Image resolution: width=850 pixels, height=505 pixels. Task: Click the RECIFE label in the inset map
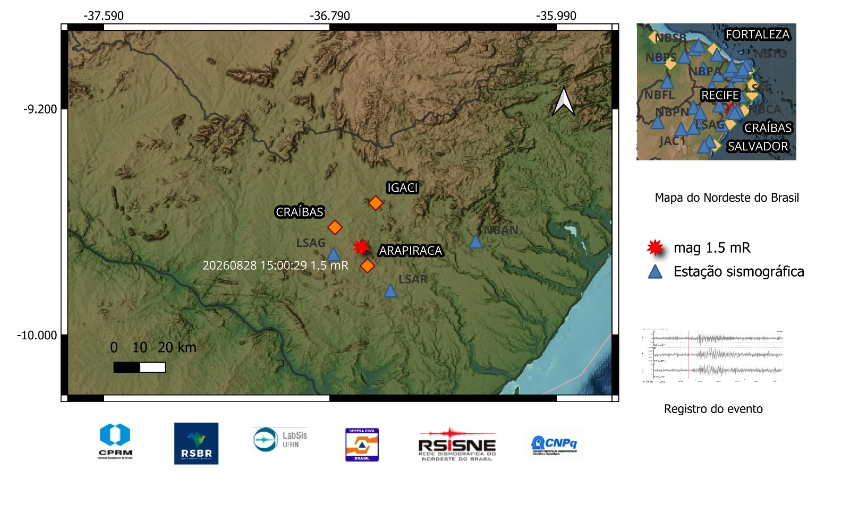tap(720, 95)
